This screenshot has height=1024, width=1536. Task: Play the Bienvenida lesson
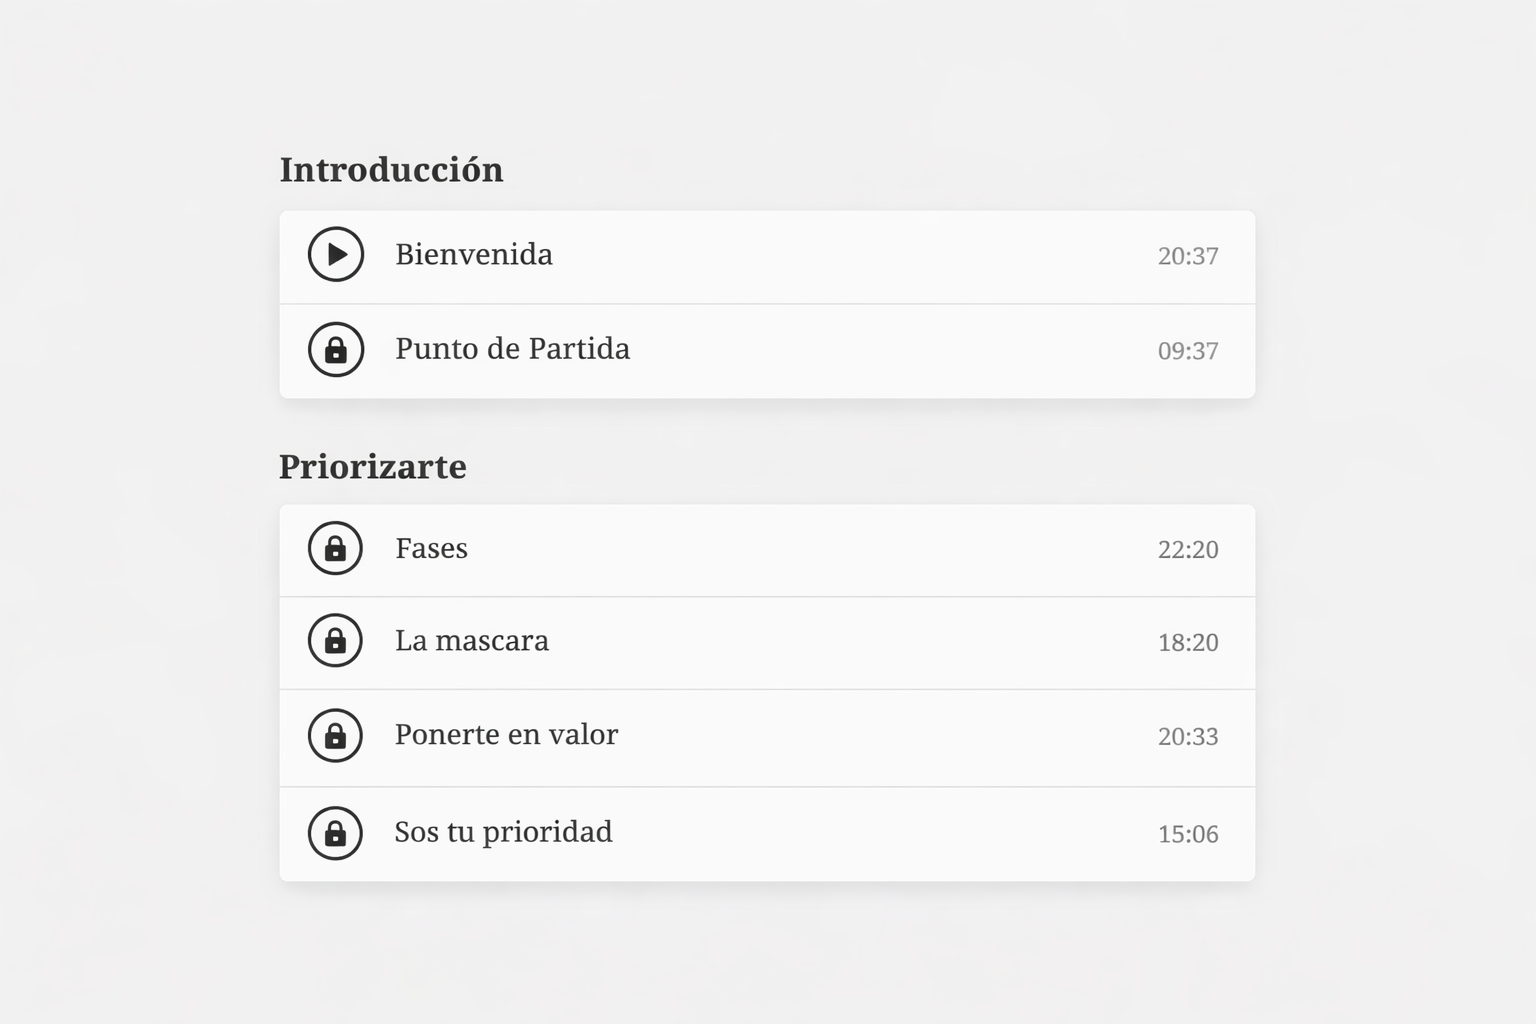pos(336,254)
